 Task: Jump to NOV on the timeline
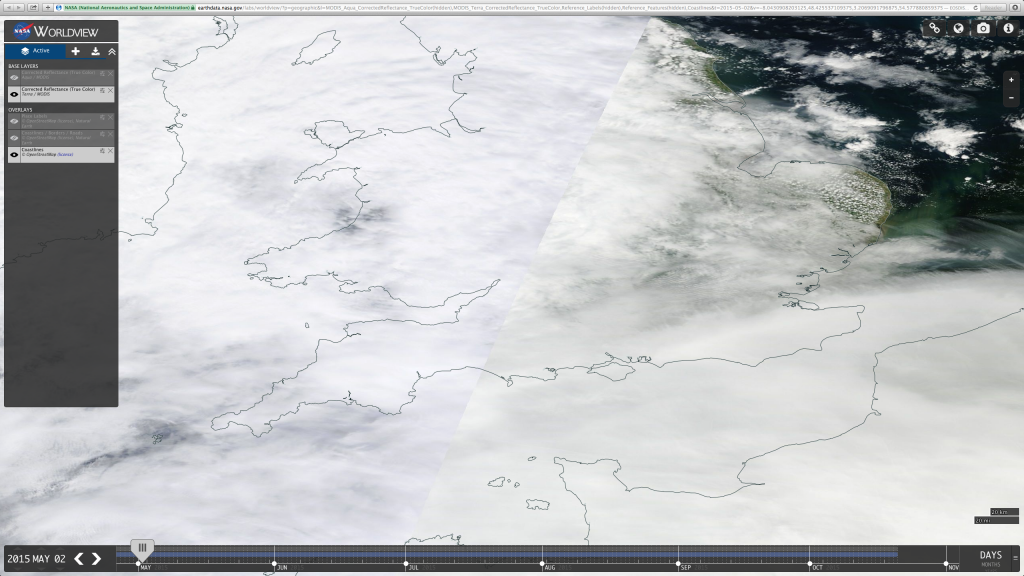[x=953, y=568]
